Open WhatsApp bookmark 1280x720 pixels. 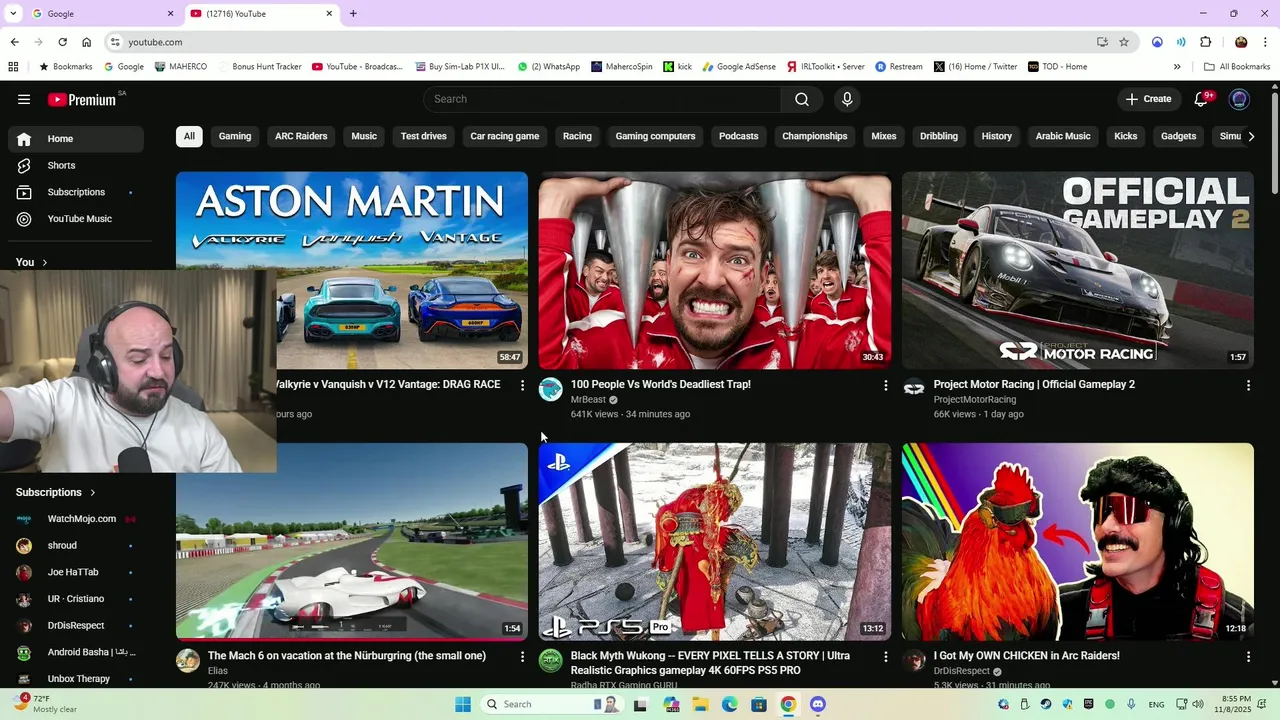[x=548, y=67]
